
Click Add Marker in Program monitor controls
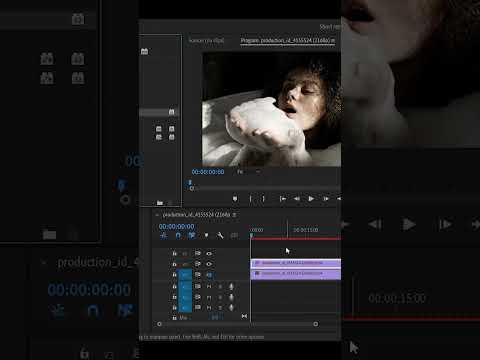[235, 199]
